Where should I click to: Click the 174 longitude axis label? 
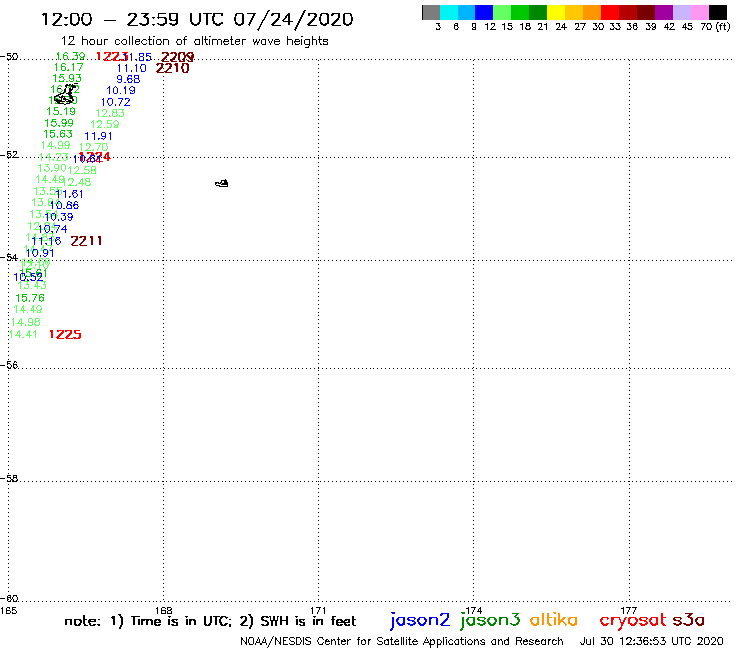(x=473, y=610)
